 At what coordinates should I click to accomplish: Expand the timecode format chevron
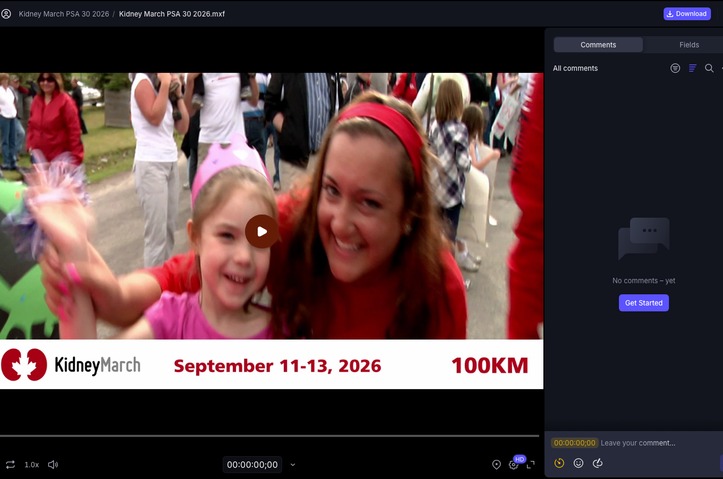(293, 465)
